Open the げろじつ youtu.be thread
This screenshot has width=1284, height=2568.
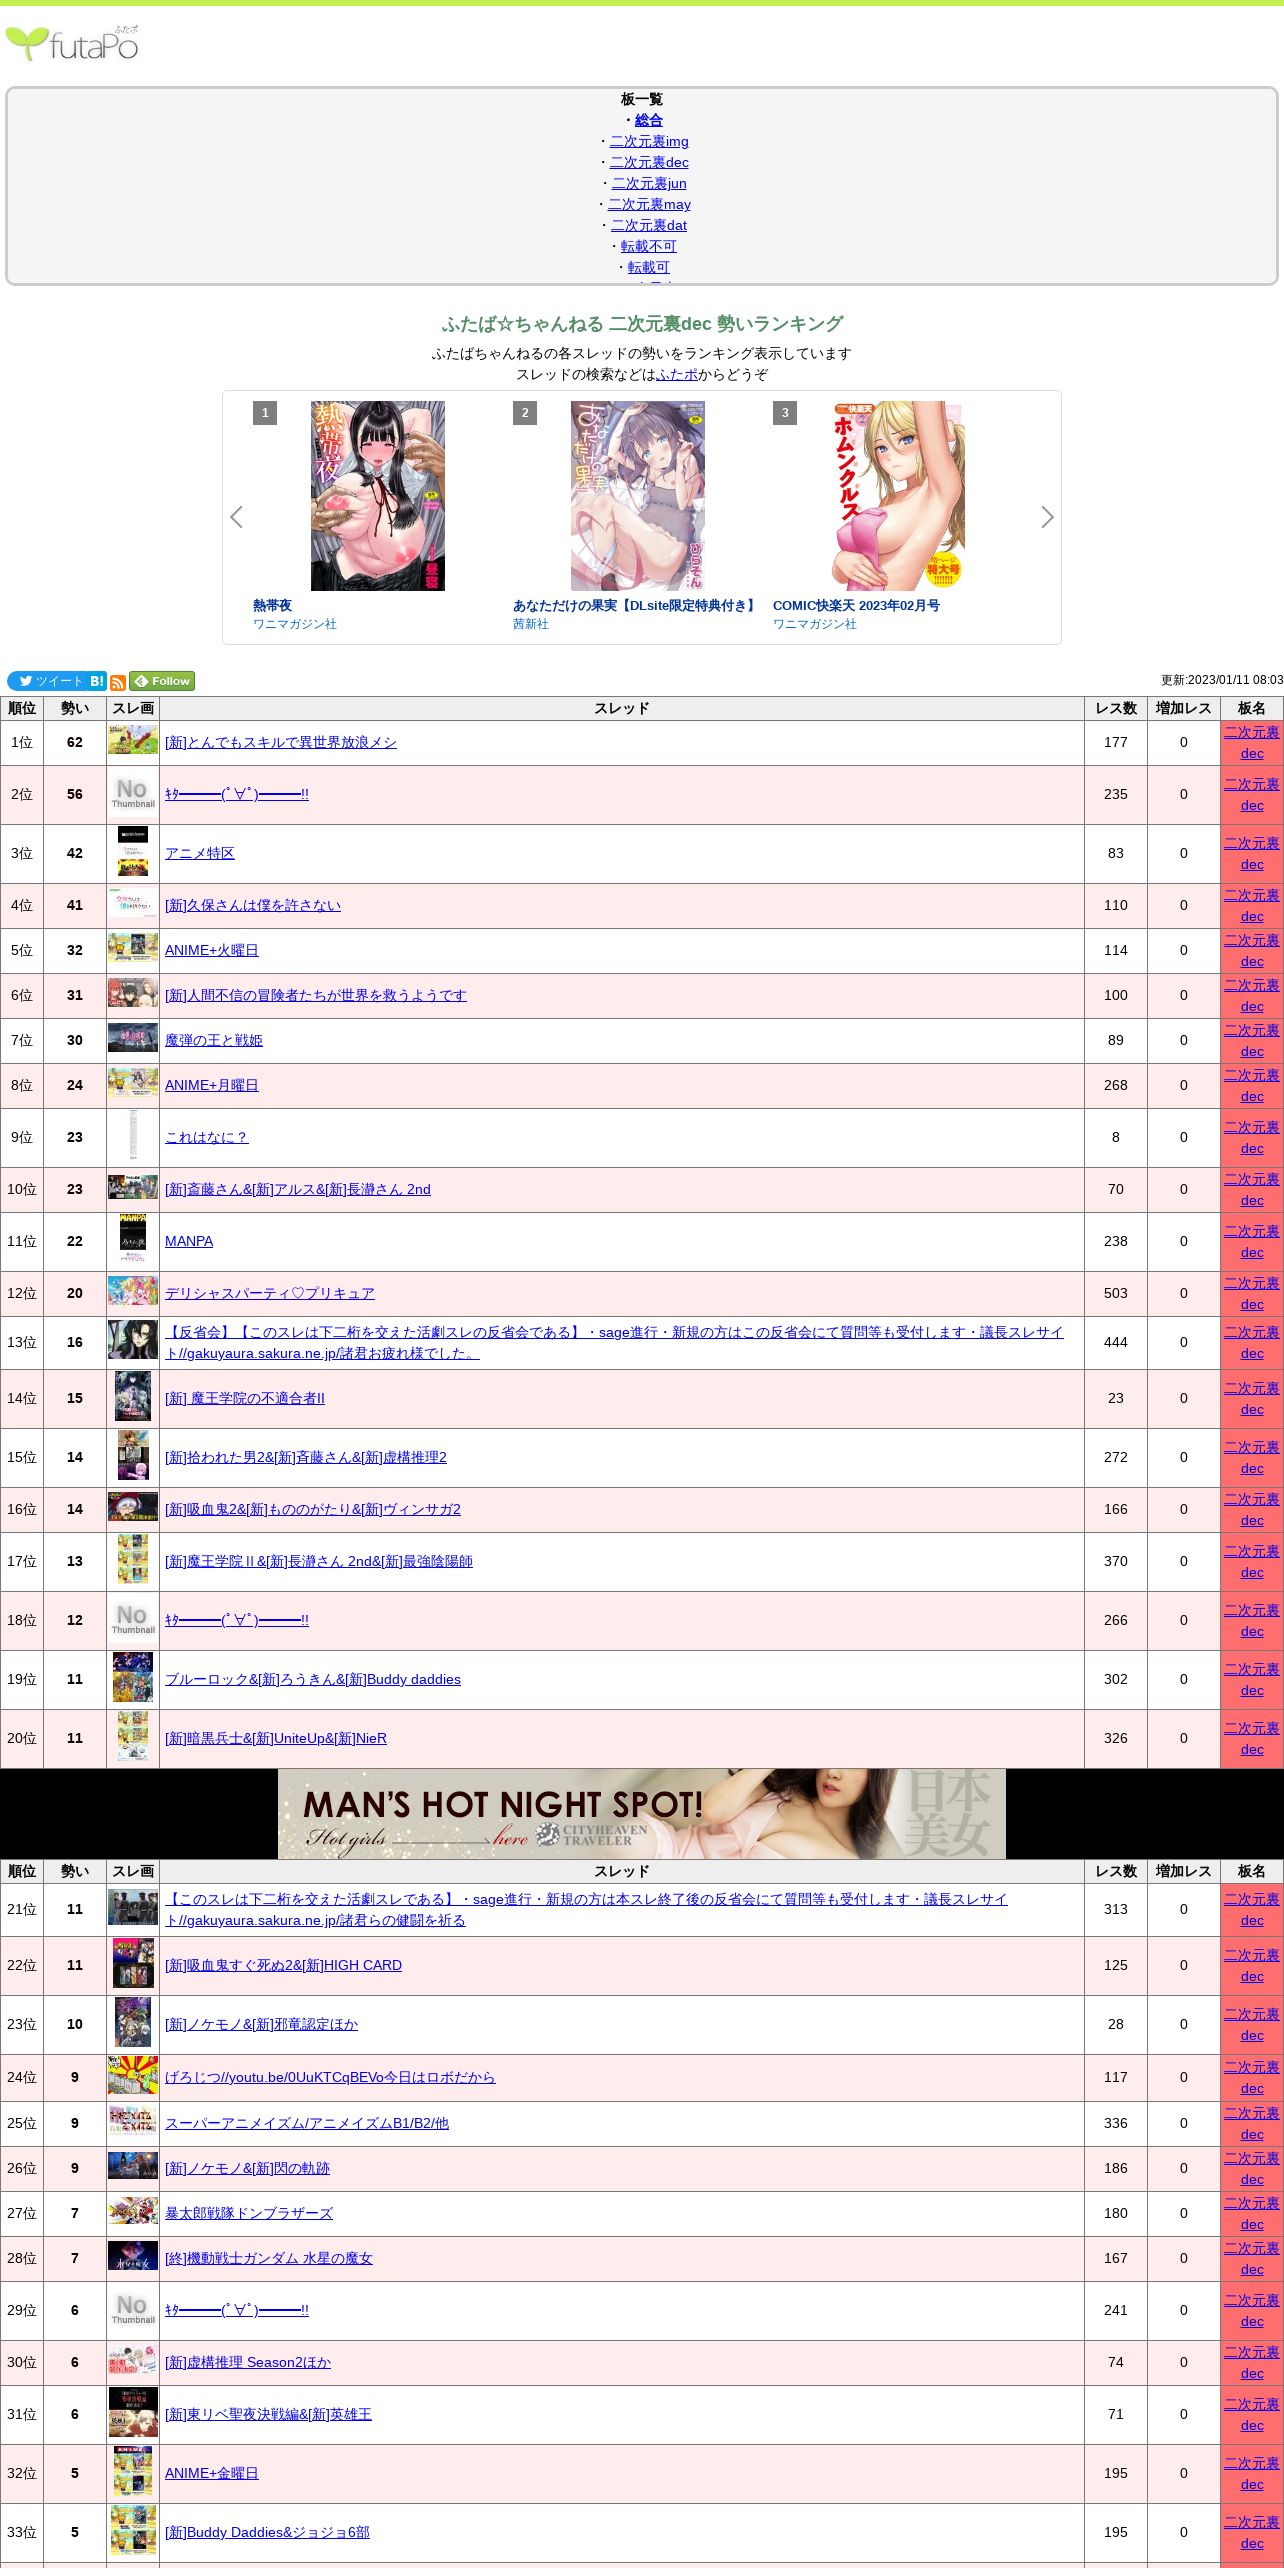click(x=330, y=2077)
